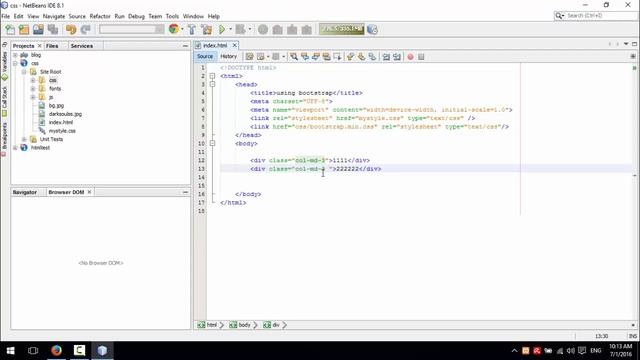Collapse the body tag code fold
The height and width of the screenshot is (360, 640).
click(x=212, y=143)
